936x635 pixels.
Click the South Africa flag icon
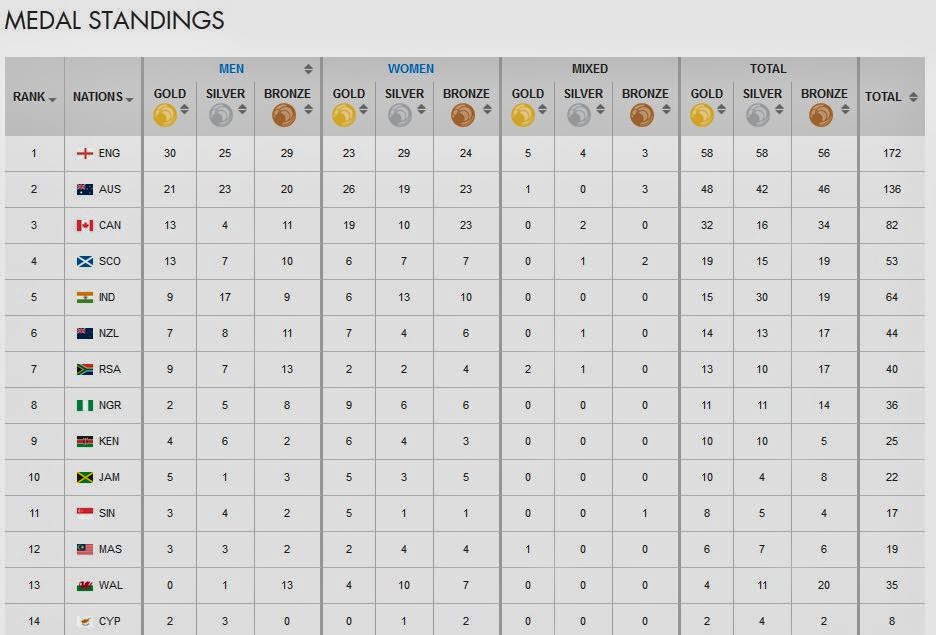(x=85, y=369)
